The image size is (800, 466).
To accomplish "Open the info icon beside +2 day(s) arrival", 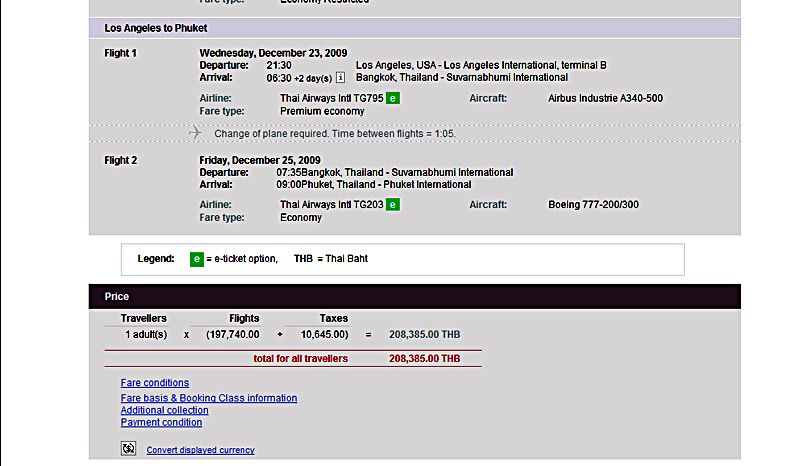I will pyautogui.click(x=340, y=78).
